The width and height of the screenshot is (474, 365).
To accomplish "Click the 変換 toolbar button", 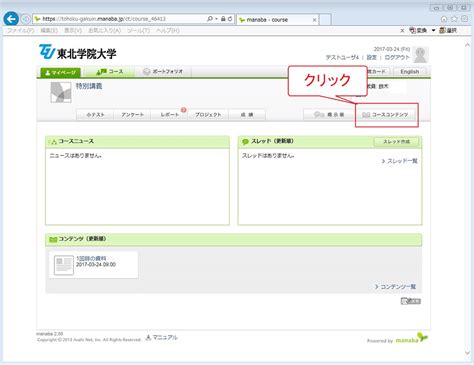I will [x=418, y=30].
